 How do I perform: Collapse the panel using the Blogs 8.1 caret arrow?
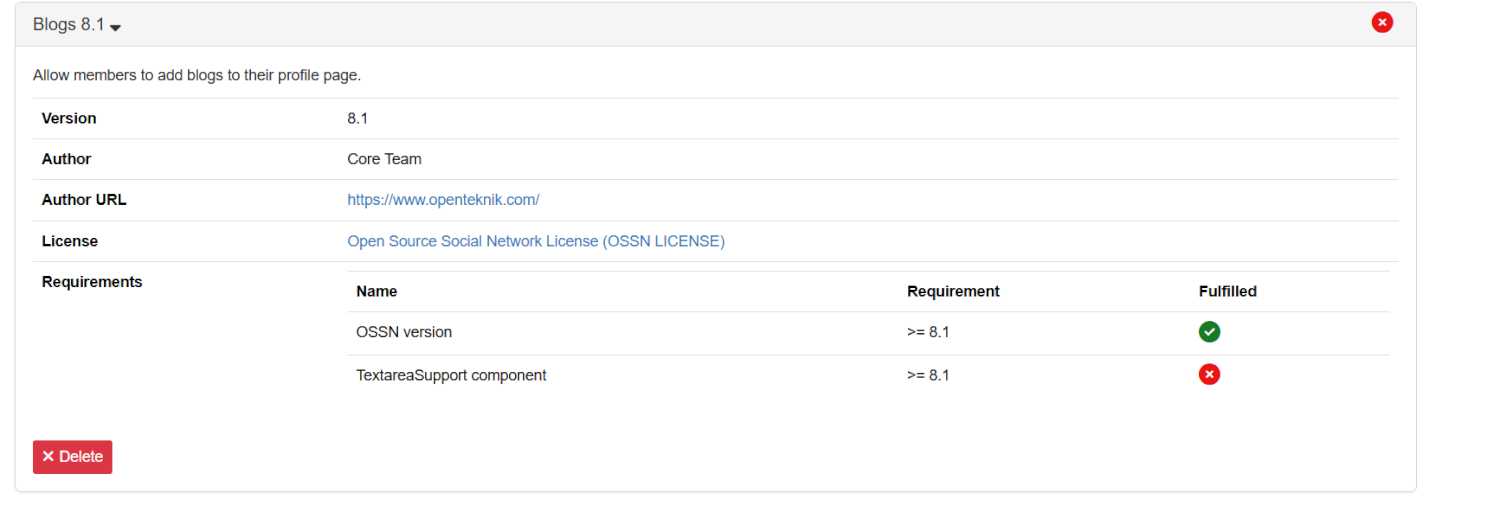(x=116, y=27)
